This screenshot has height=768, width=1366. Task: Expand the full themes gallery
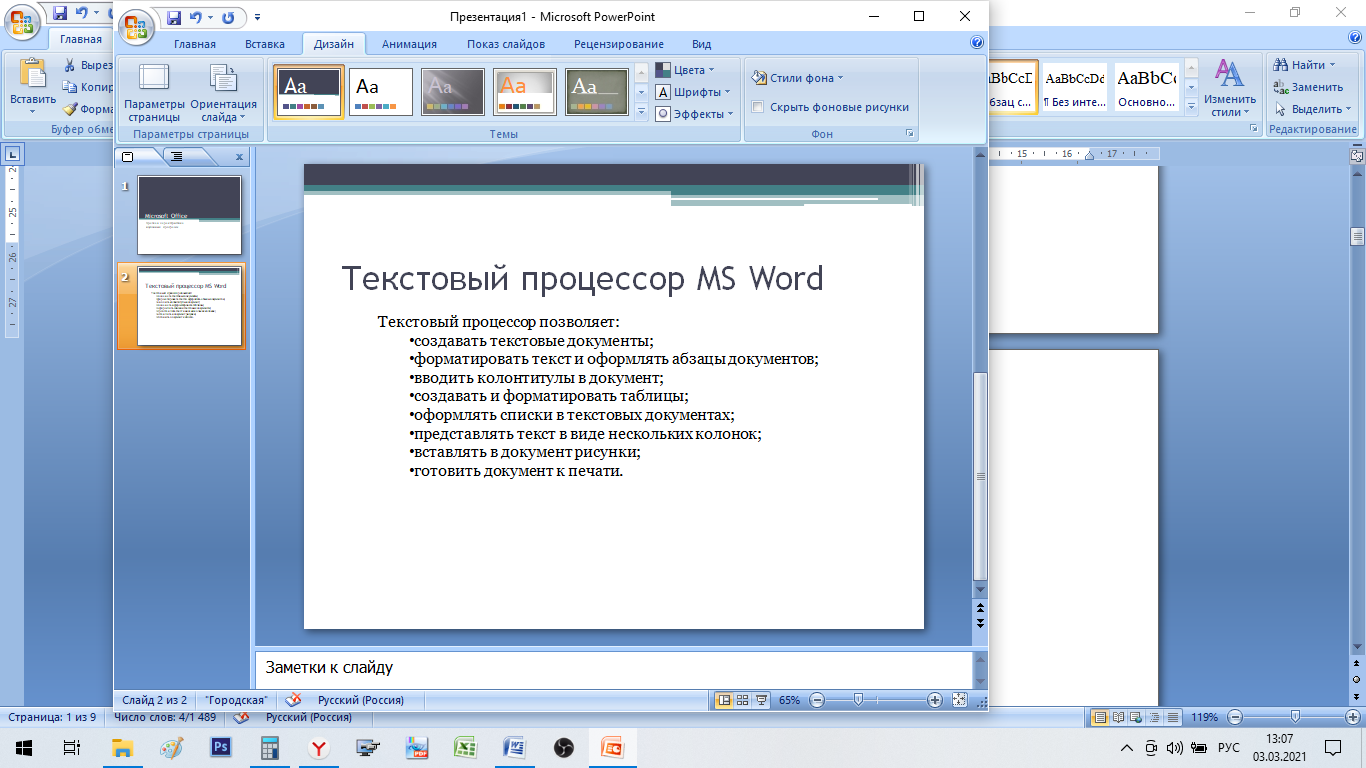click(x=641, y=112)
